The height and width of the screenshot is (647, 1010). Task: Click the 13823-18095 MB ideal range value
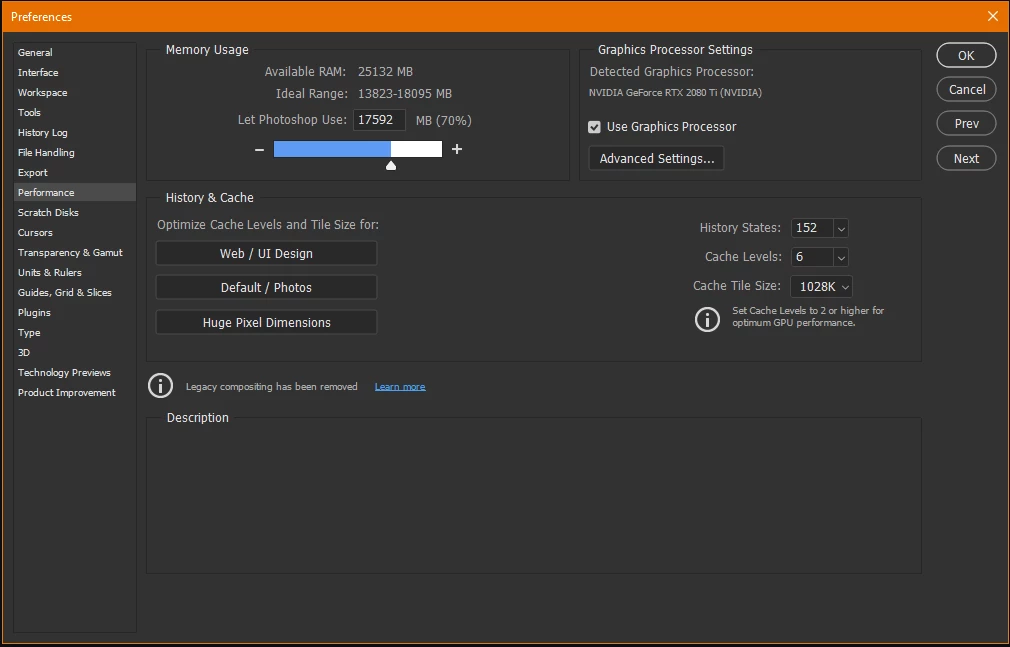pyautogui.click(x=405, y=94)
